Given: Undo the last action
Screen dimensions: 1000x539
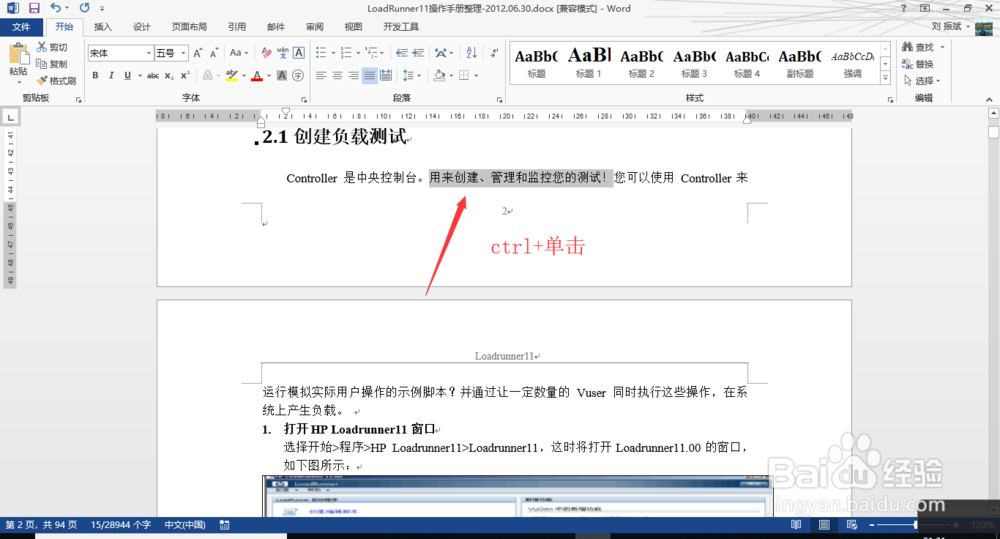Looking at the screenshot, I should pos(55,8).
